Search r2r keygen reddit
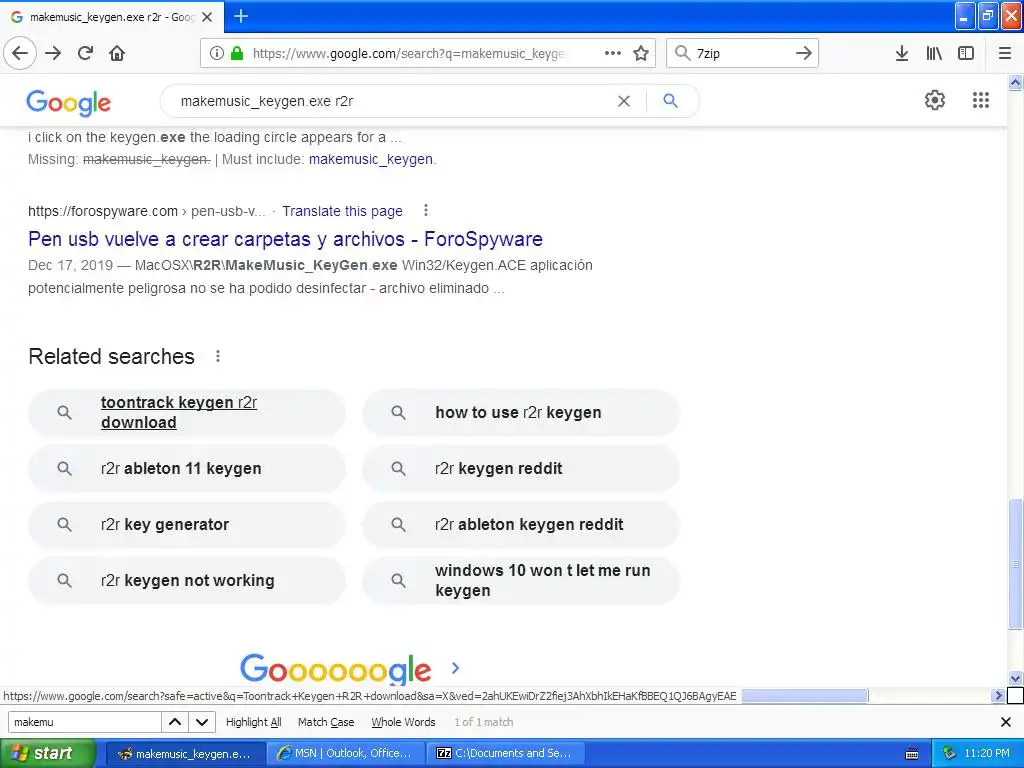 coord(521,468)
